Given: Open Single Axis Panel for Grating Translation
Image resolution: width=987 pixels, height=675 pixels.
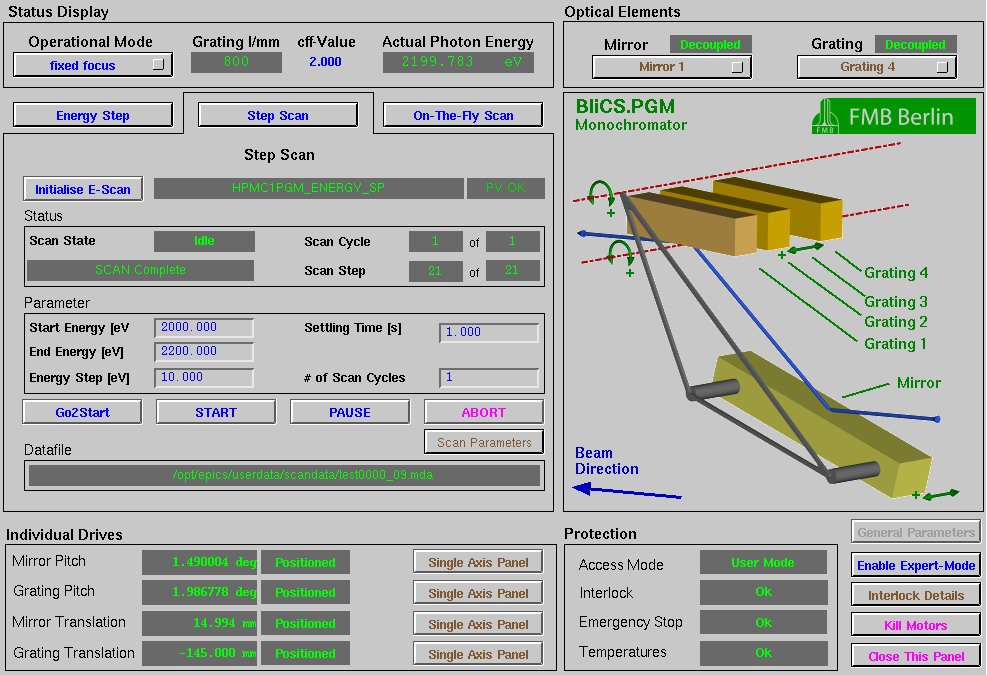Looking at the screenshot, I should tap(478, 654).
